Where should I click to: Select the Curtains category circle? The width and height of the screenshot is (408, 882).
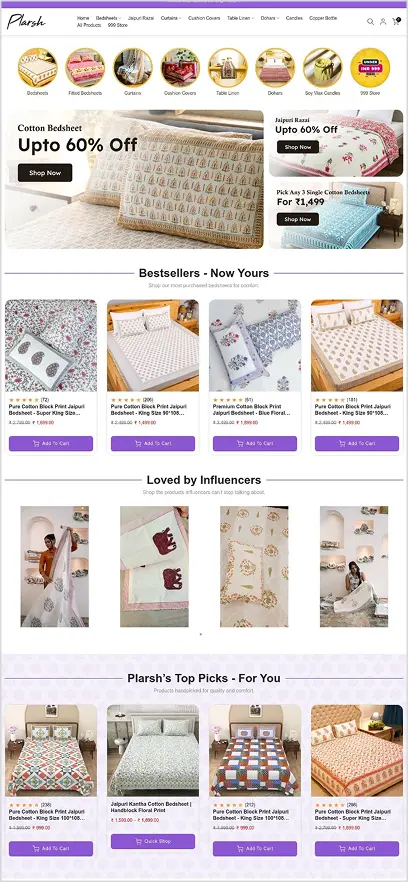pos(133,68)
